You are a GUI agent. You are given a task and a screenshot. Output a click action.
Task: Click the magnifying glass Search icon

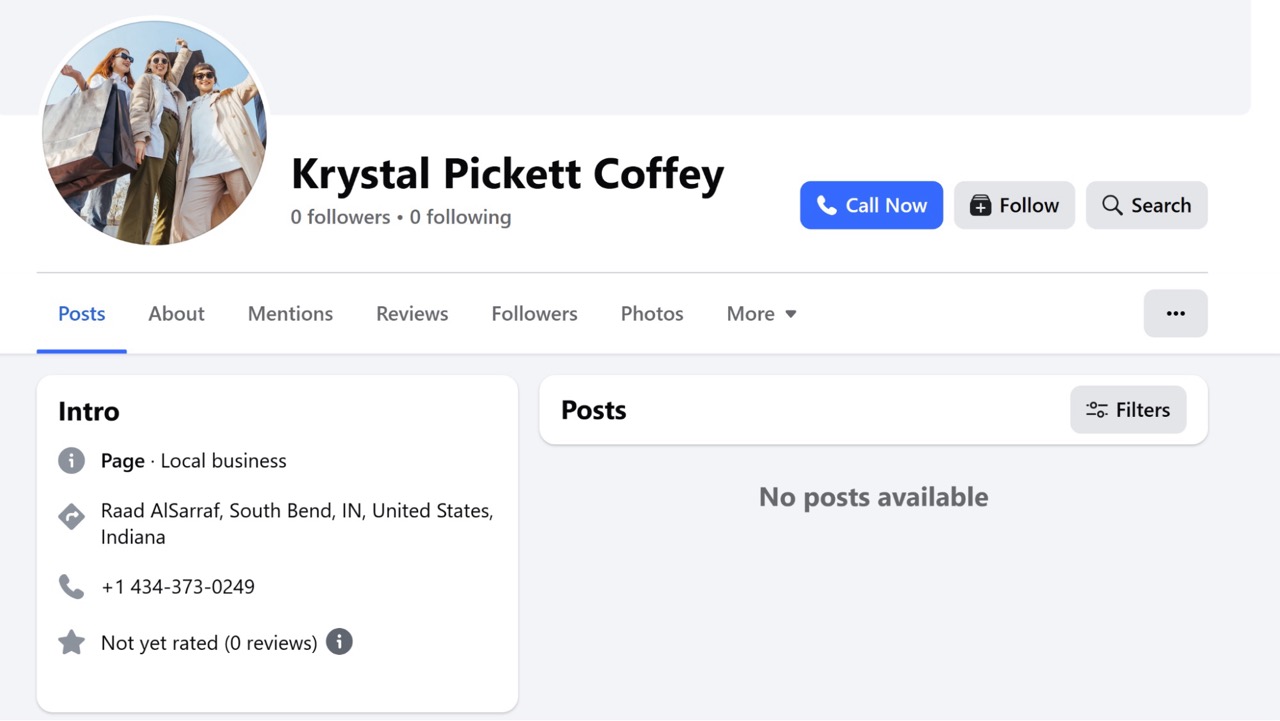[1112, 205]
